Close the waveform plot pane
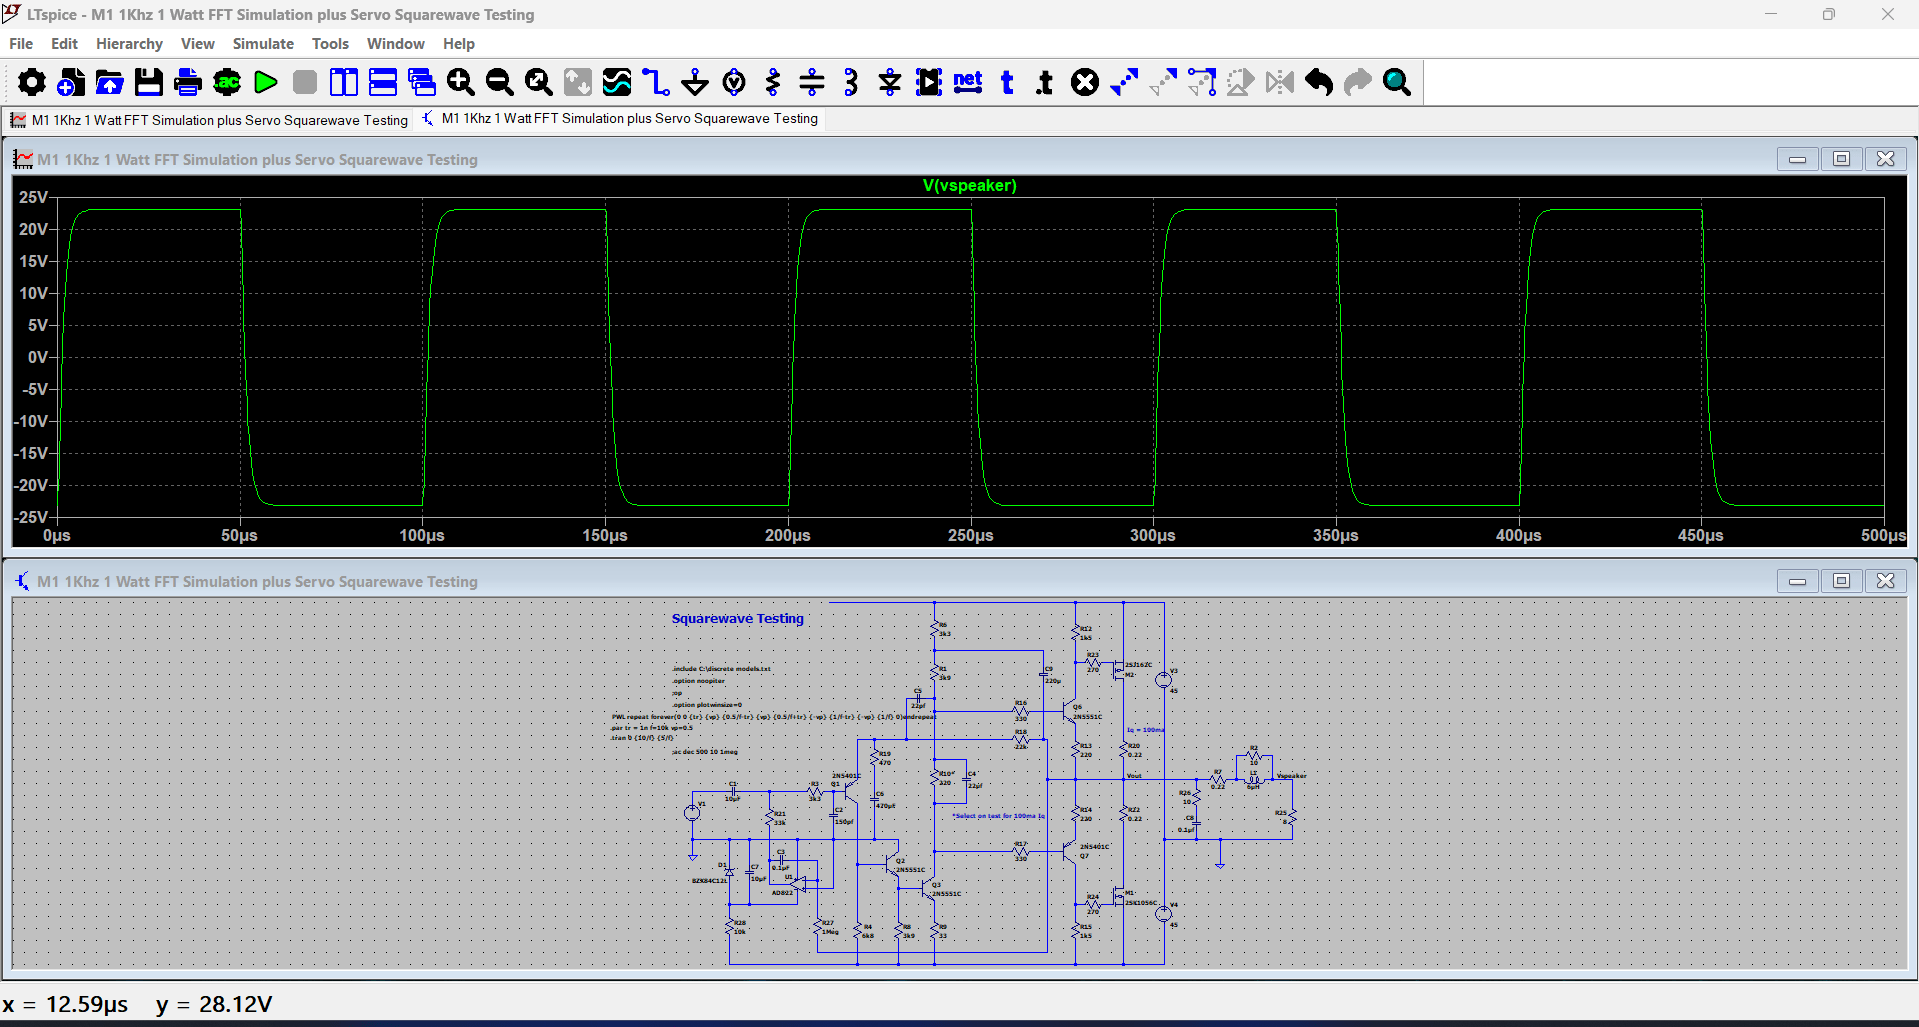Viewport: 1919px width, 1027px height. [1885, 159]
